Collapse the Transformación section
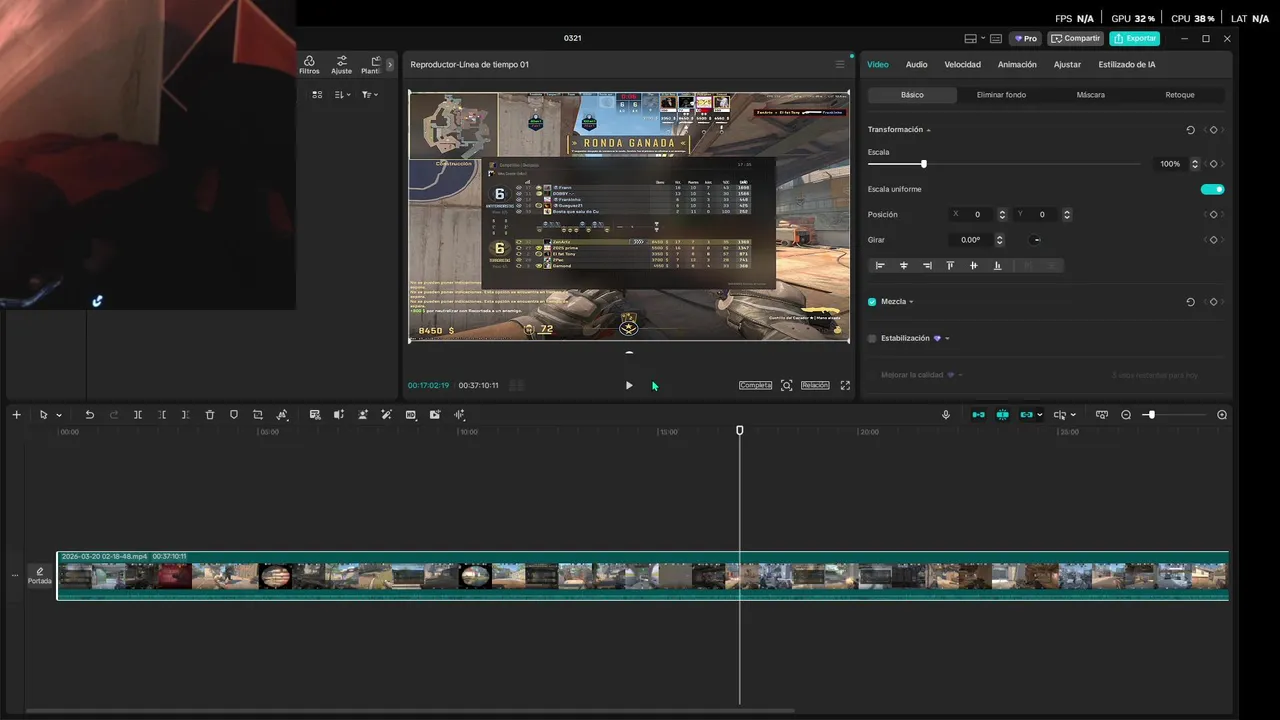Viewport: 1280px width, 720px height. [x=928, y=130]
